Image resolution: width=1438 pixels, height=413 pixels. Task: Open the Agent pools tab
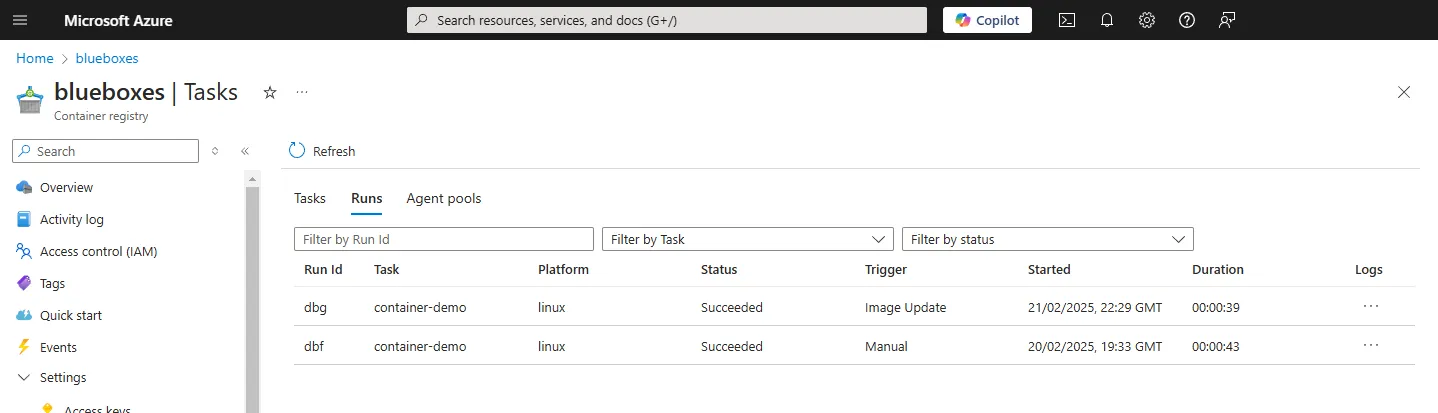point(444,198)
